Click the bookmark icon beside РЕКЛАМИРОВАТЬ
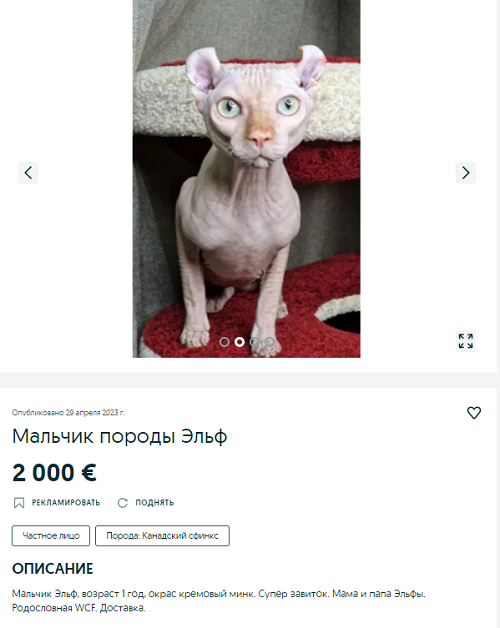 [19, 503]
